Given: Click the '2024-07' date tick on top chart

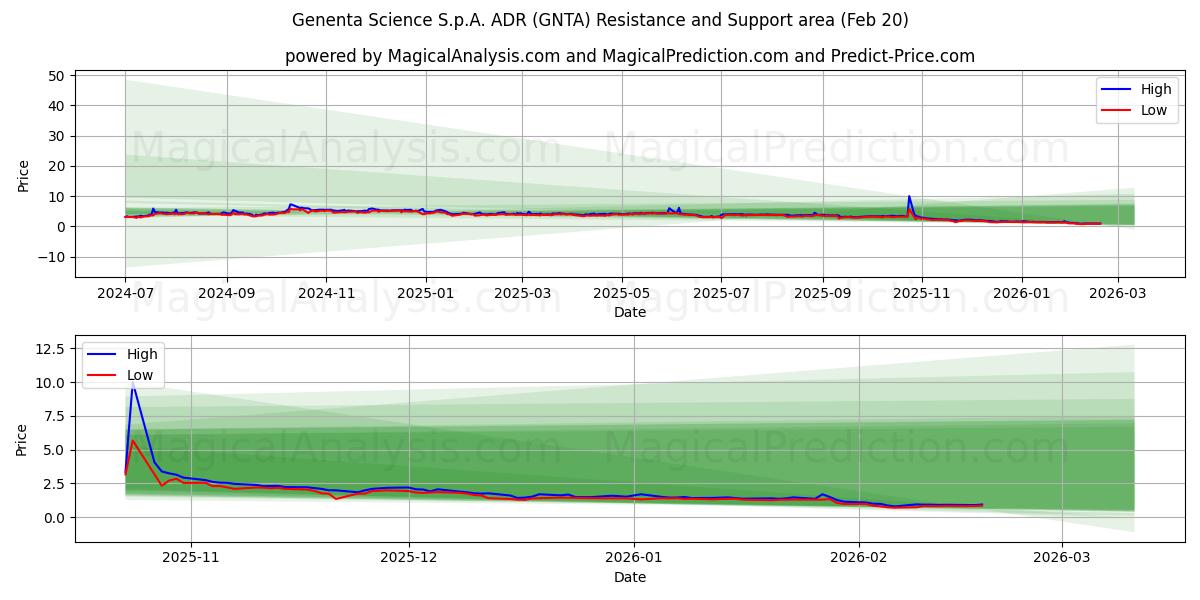Looking at the screenshot, I should click(x=125, y=295).
